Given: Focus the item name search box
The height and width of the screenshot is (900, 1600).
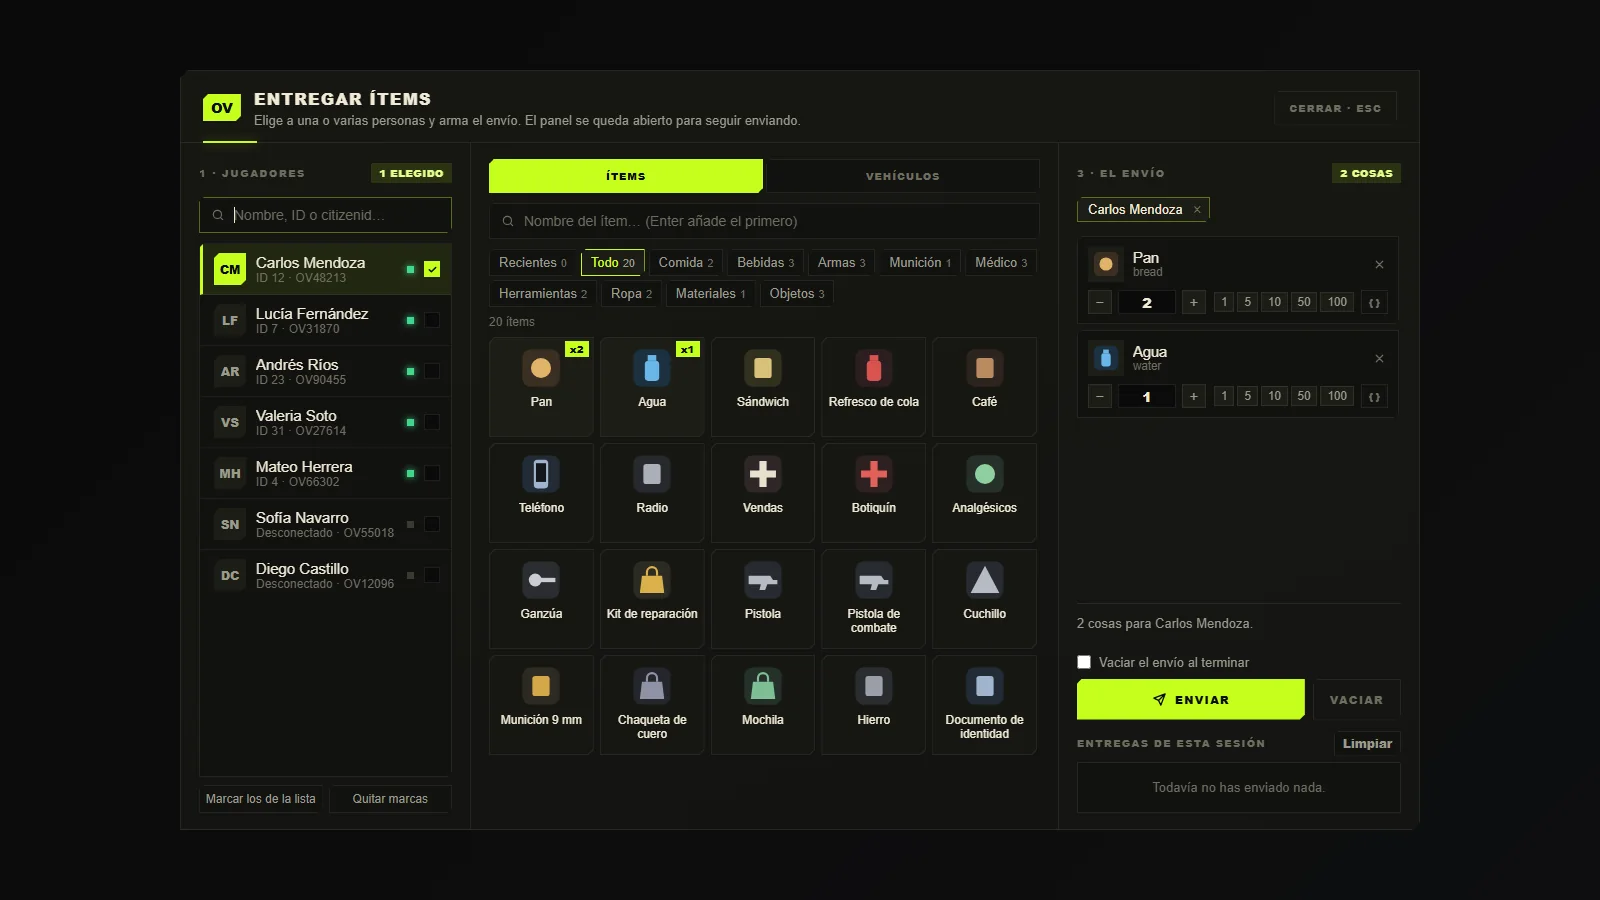Looking at the screenshot, I should pos(764,221).
